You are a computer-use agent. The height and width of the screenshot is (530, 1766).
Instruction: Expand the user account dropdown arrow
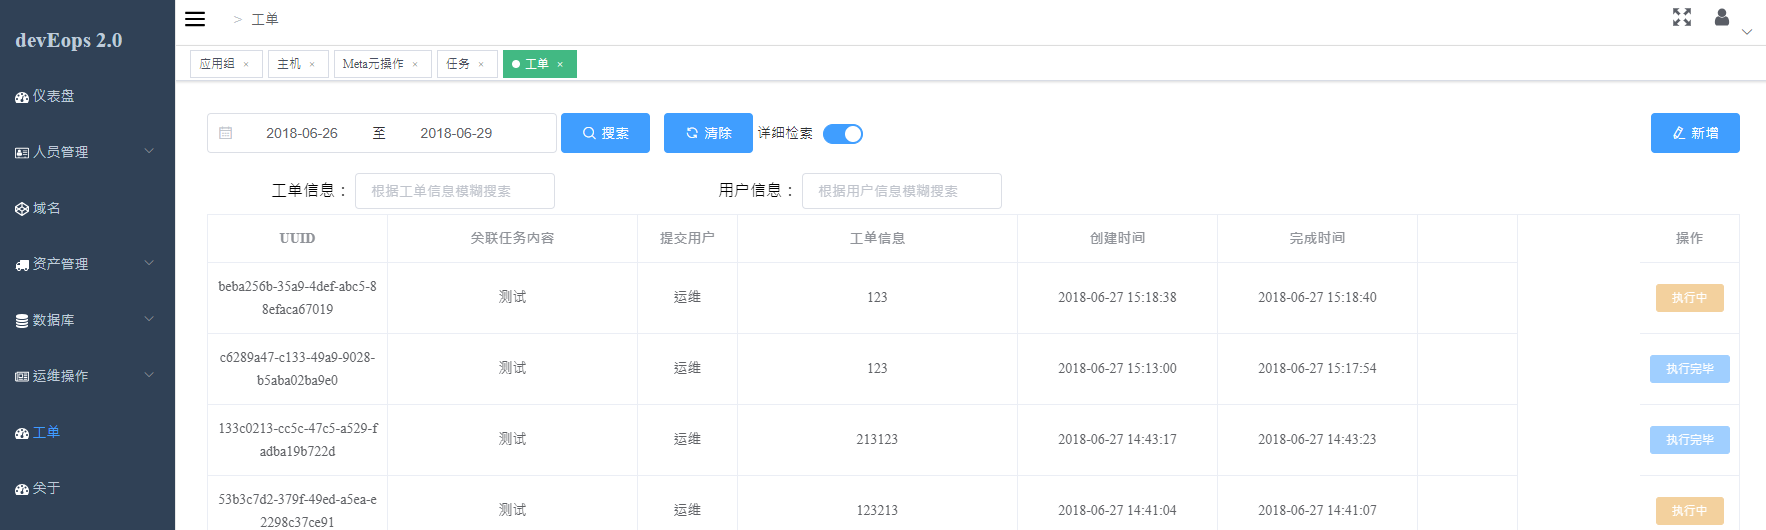(x=1747, y=32)
